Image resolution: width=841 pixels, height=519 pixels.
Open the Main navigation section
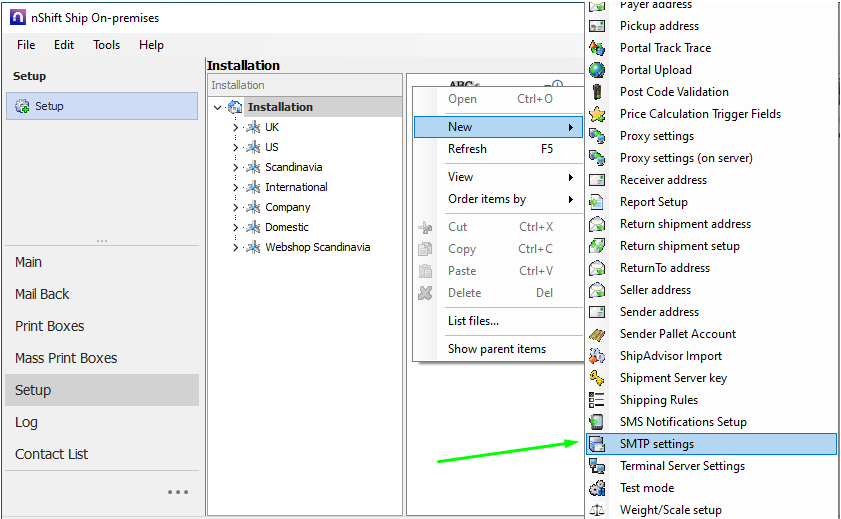coord(102,262)
